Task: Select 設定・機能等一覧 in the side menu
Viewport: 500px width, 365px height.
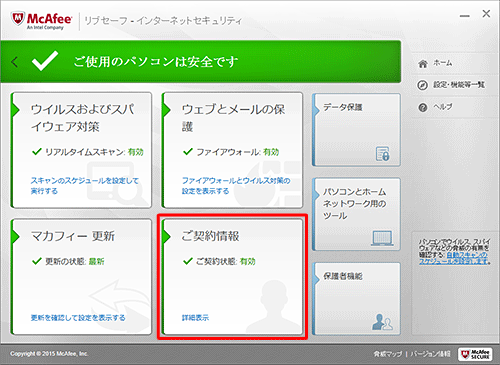Action: (x=459, y=85)
